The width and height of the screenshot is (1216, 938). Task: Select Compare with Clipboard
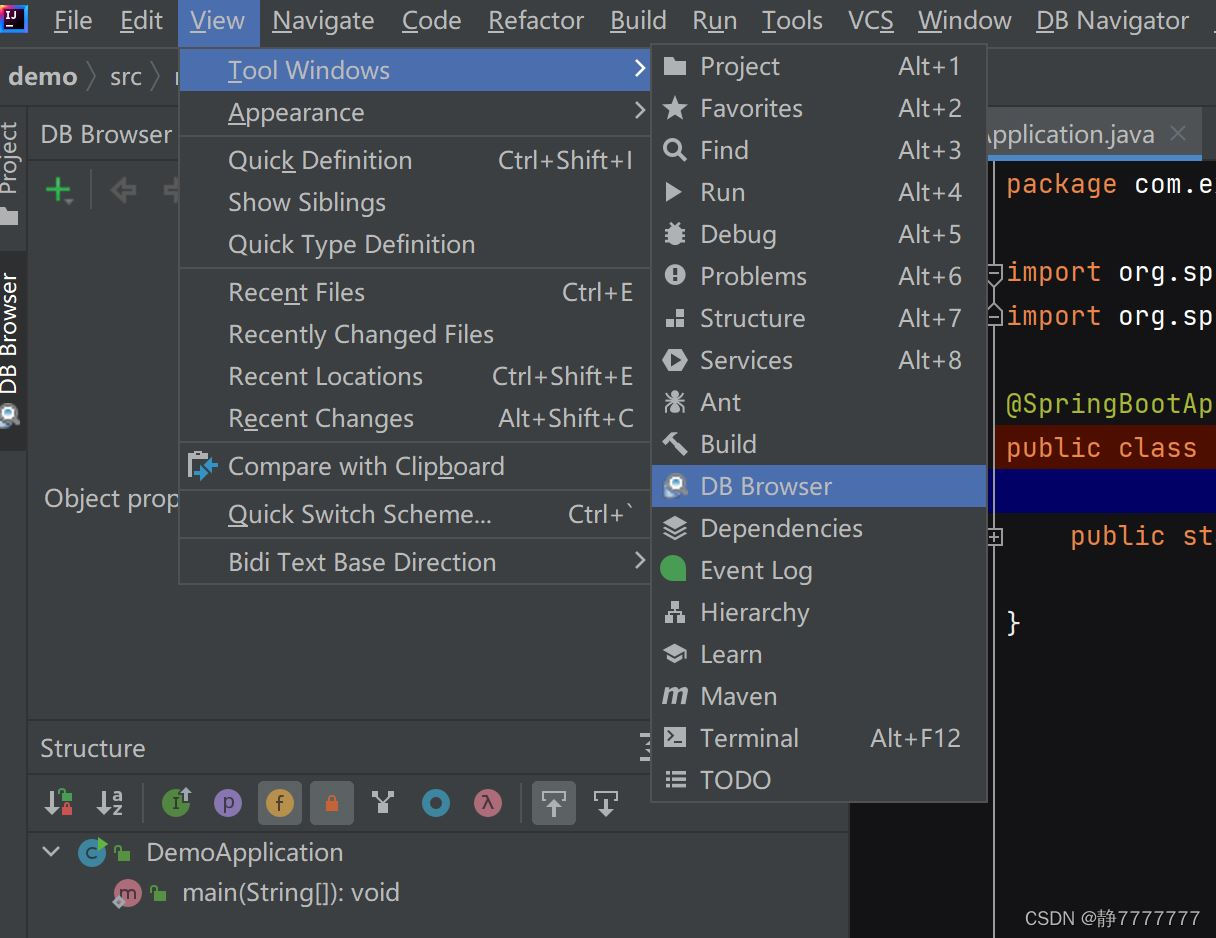tap(415, 466)
